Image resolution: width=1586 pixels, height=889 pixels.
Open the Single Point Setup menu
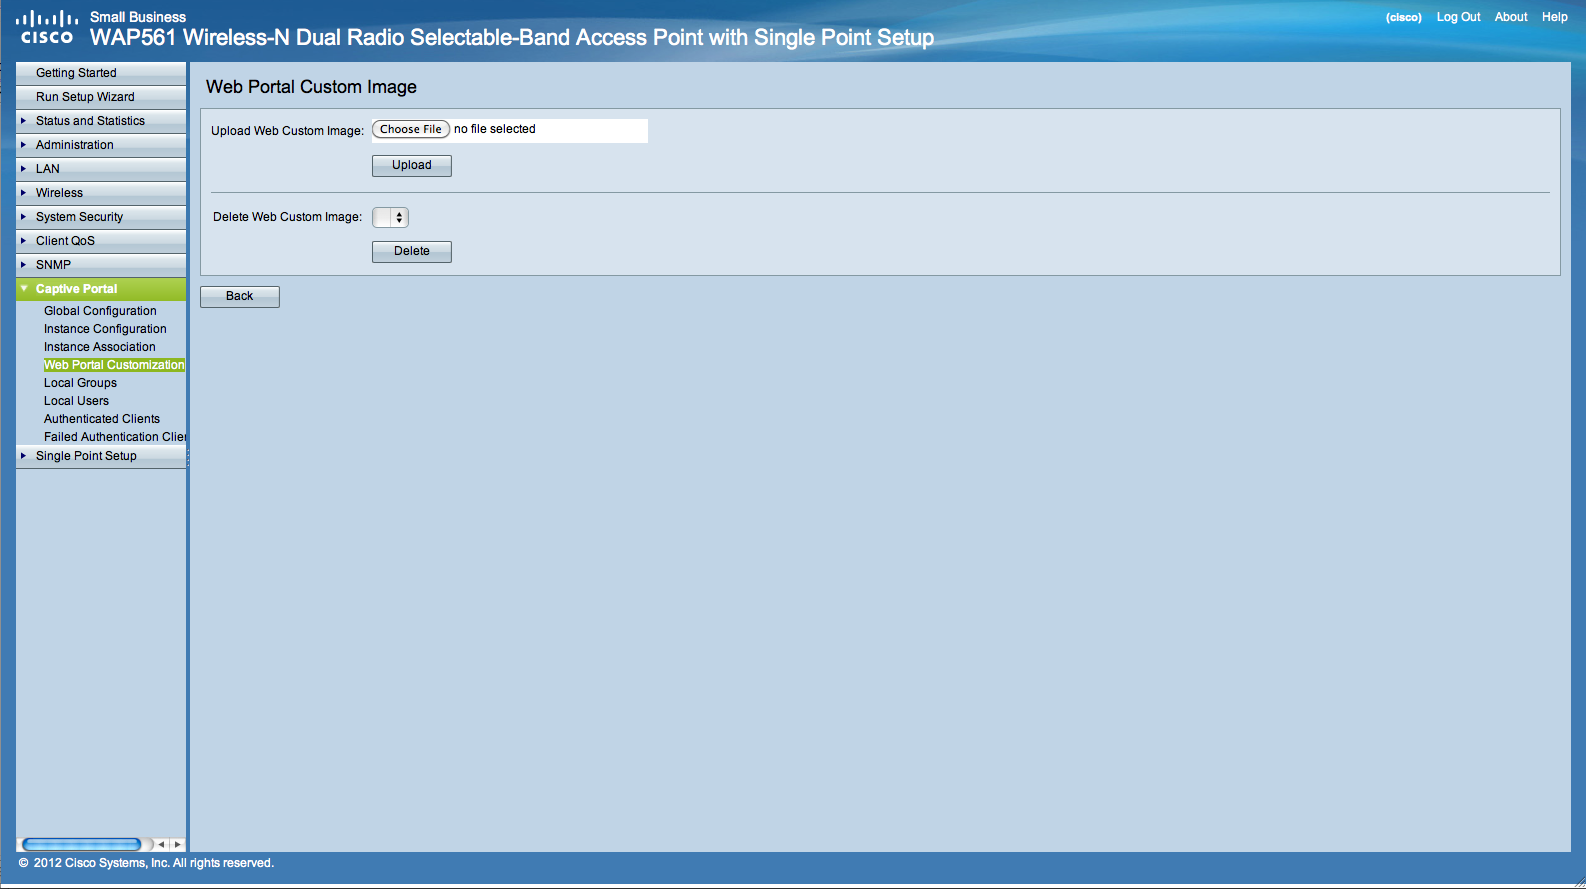[101, 456]
